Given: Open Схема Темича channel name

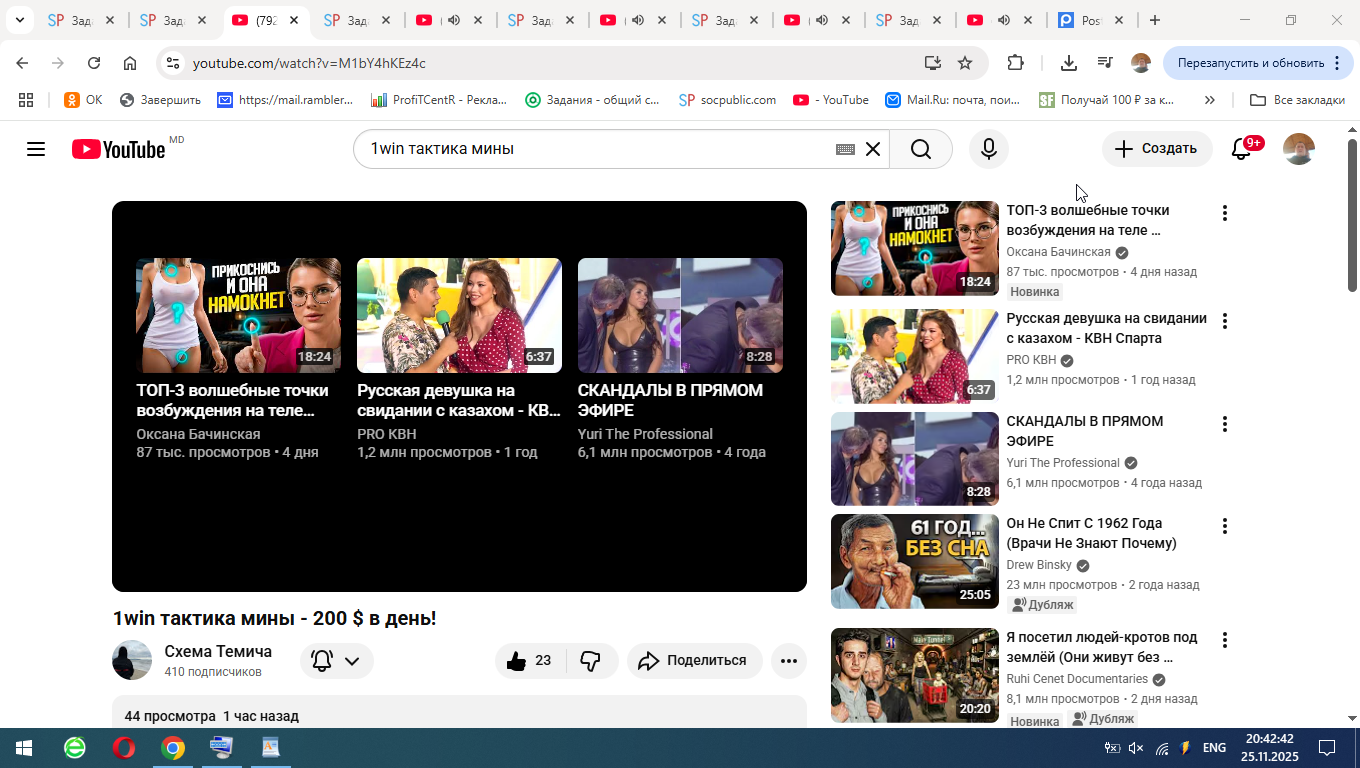Looking at the screenshot, I should (218, 651).
